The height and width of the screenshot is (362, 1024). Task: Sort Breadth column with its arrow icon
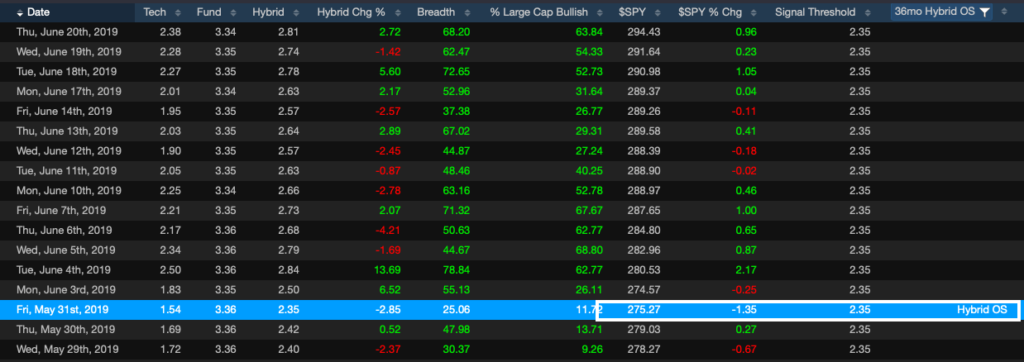pos(468,12)
